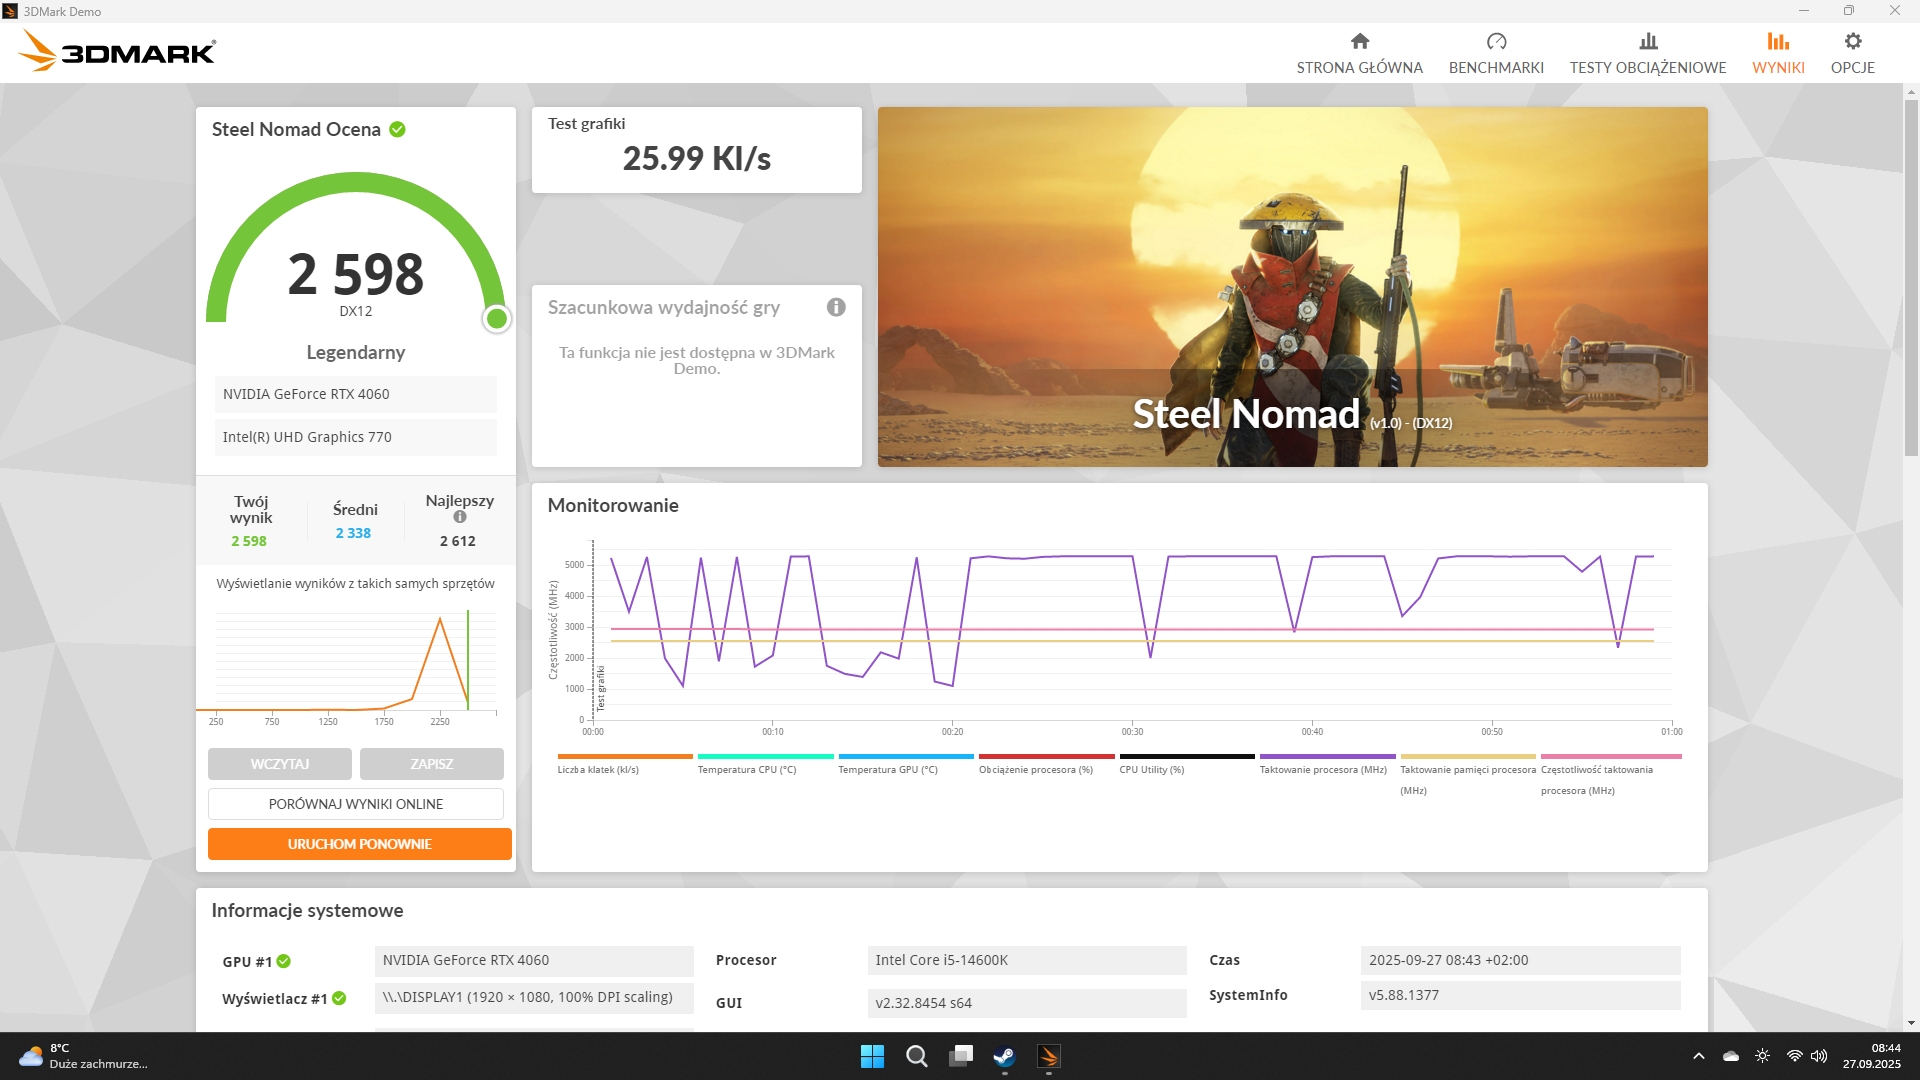Open Steam from the taskbar

1004,1056
